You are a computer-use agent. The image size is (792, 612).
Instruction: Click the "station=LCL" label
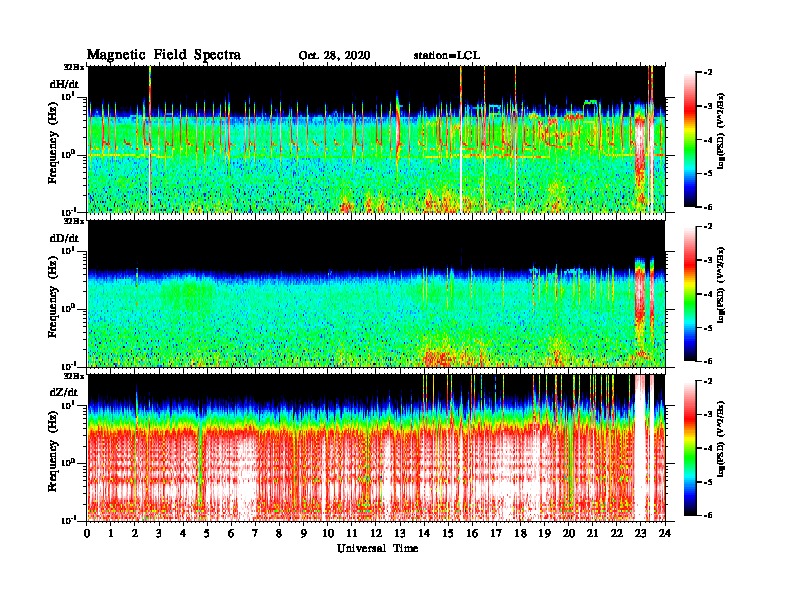[x=447, y=55]
